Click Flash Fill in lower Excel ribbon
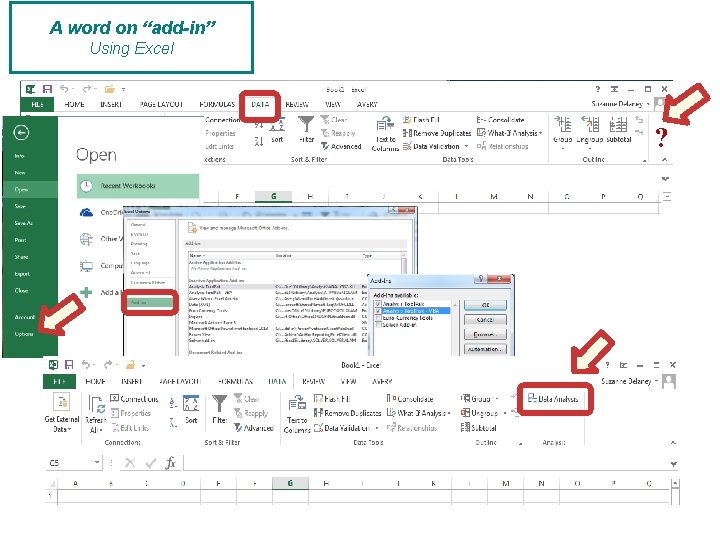Viewport: 720px width, 540px height. pyautogui.click(x=332, y=399)
